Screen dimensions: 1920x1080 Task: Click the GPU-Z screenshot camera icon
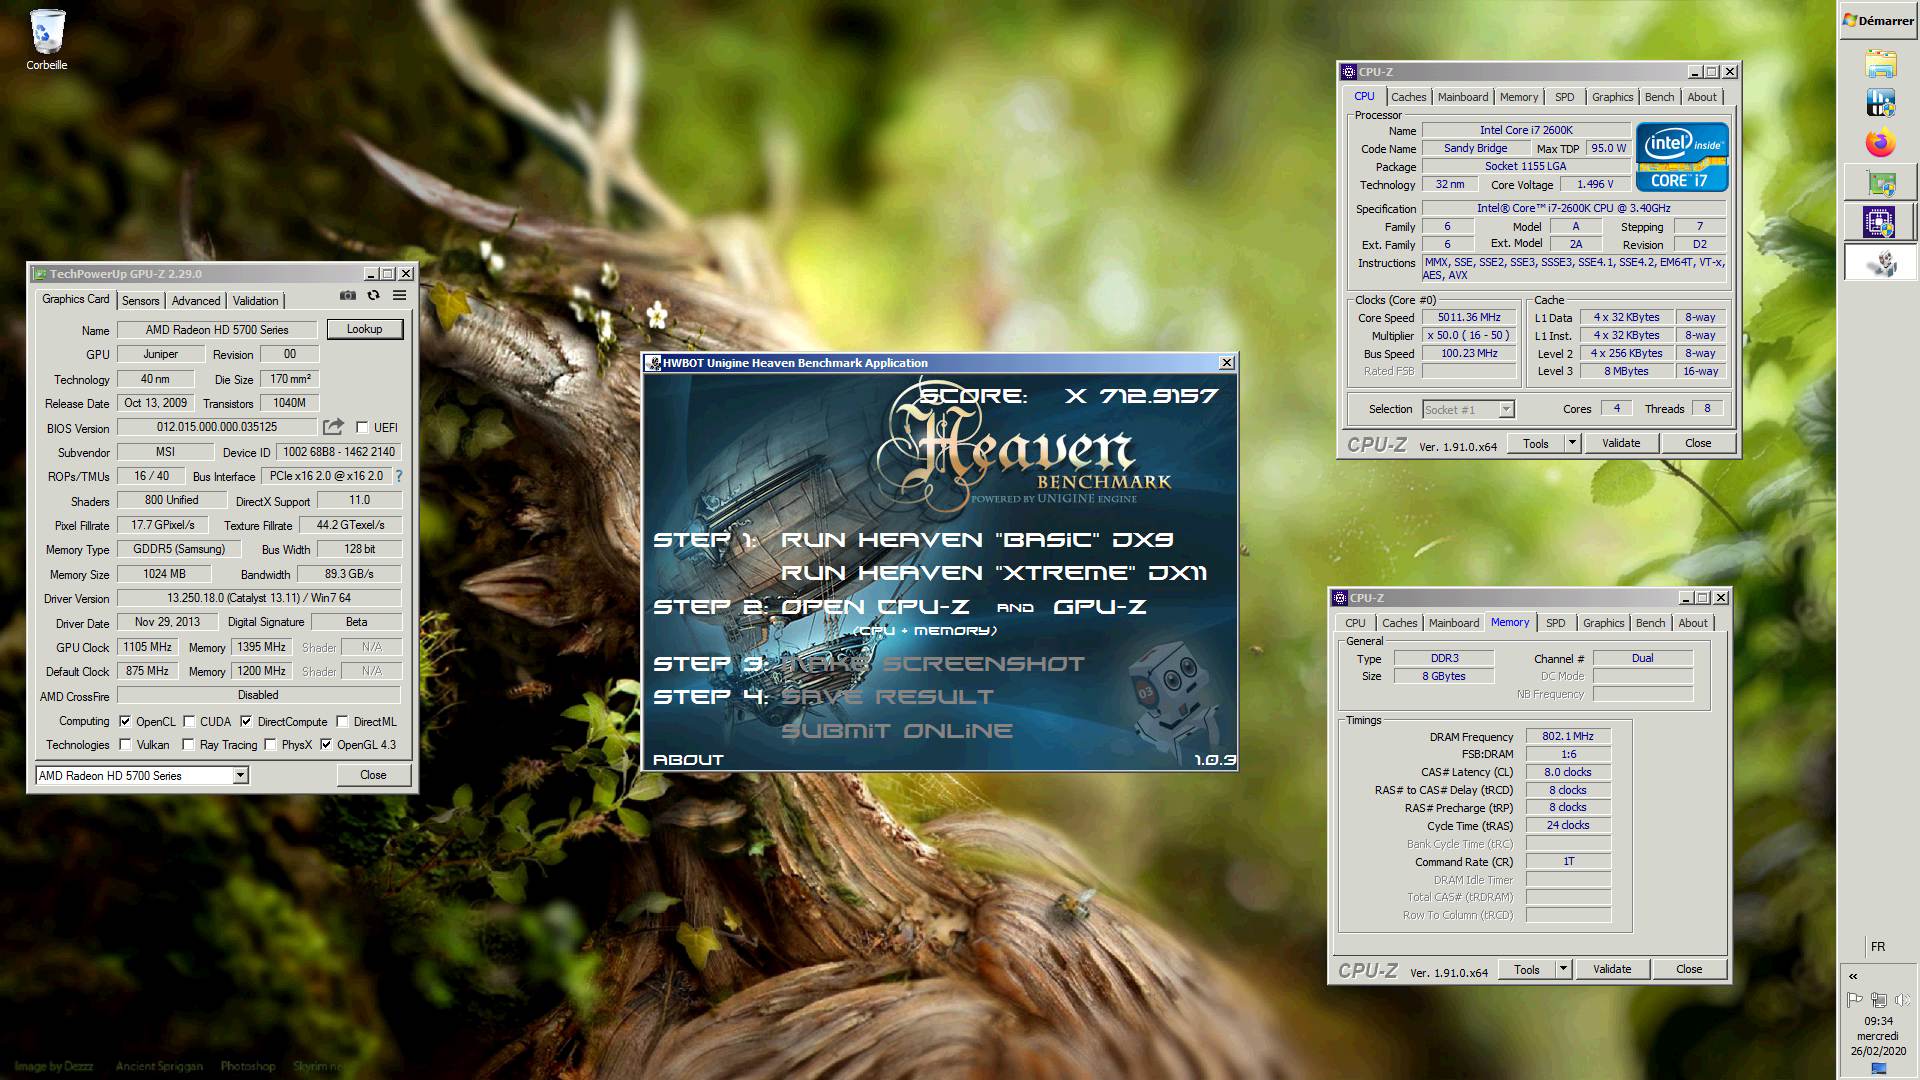pyautogui.click(x=347, y=296)
